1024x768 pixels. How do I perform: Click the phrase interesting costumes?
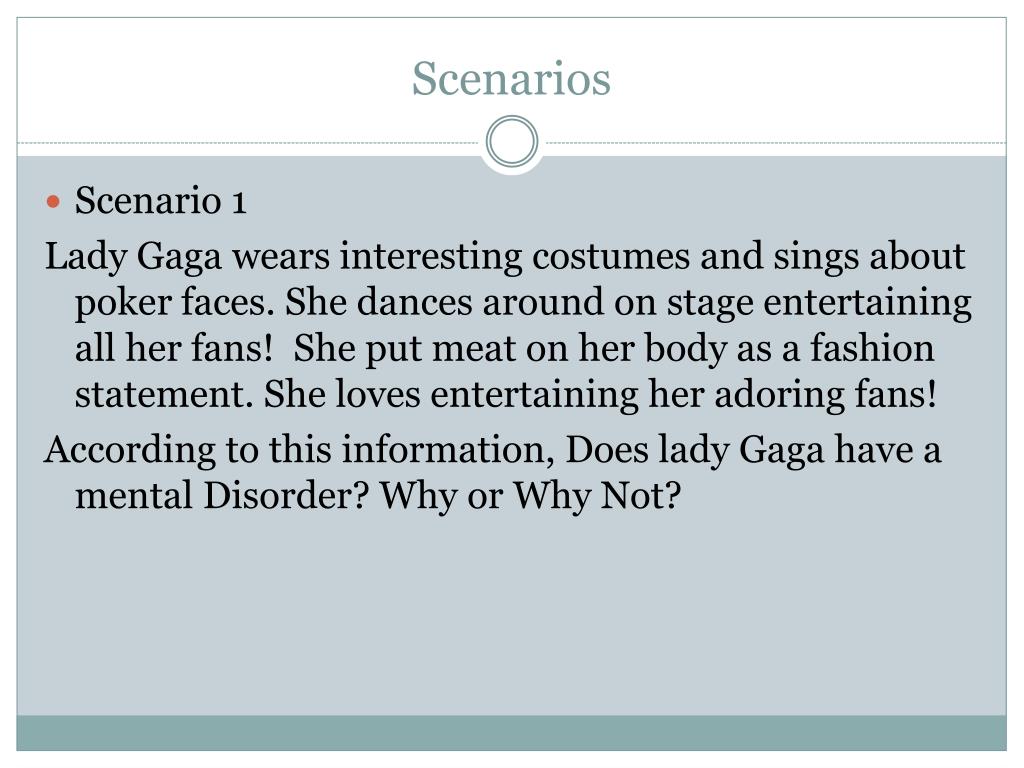point(515,256)
